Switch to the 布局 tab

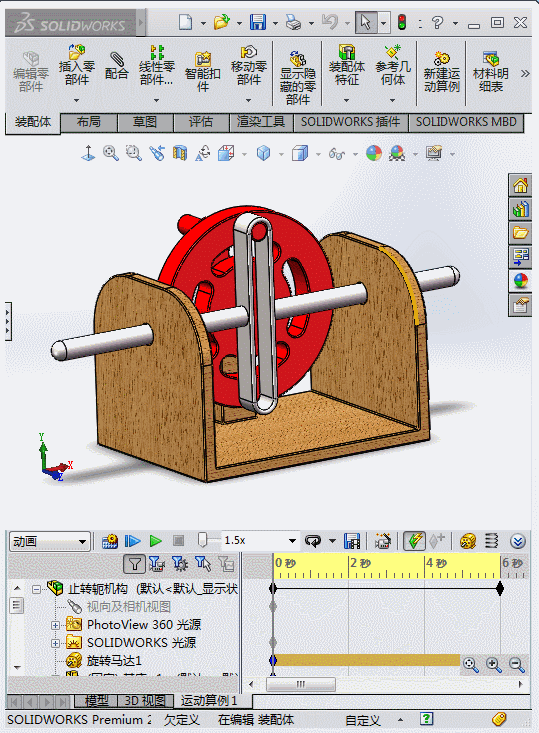tap(88, 122)
